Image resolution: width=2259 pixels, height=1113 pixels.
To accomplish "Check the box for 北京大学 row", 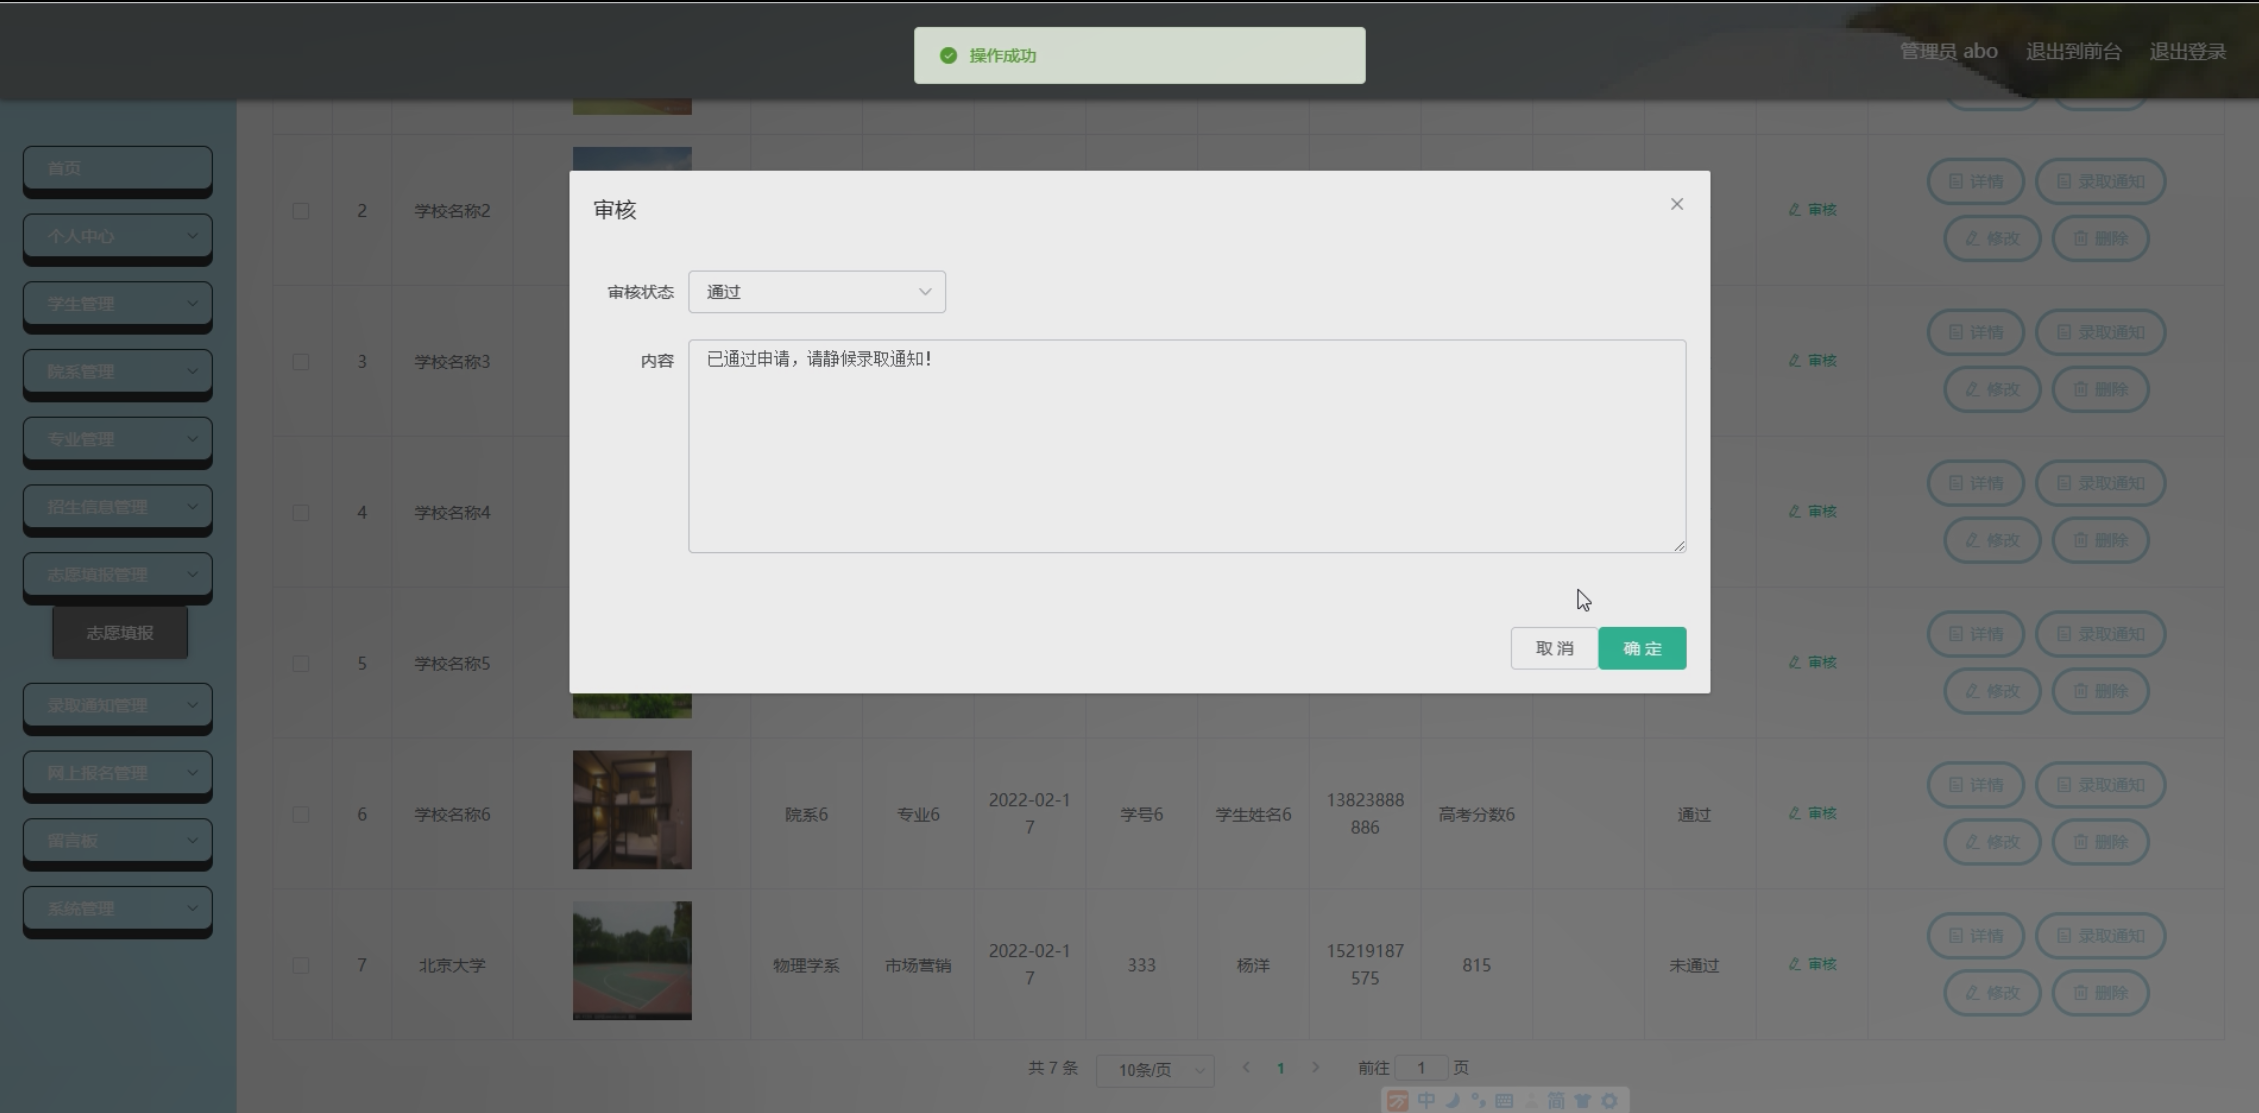I will [301, 965].
